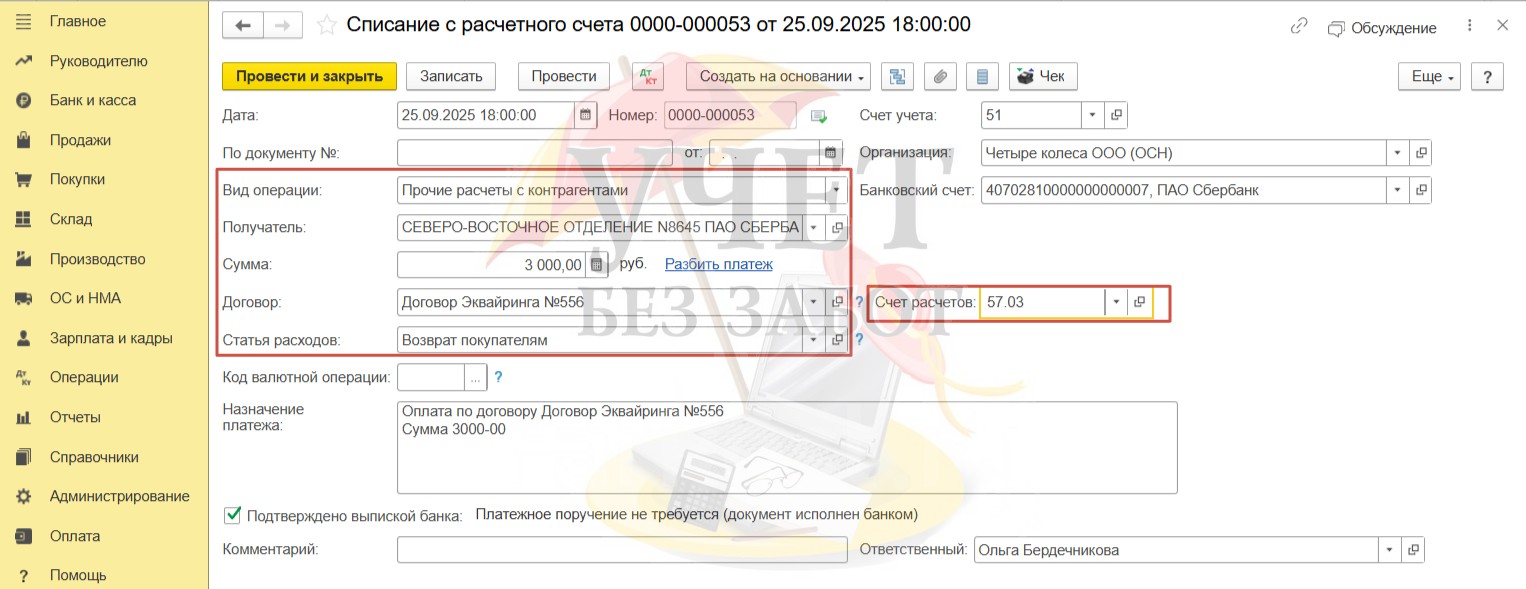Open calendar picker for Дата field
Viewport: 1526px width, 589px height.
586,115
